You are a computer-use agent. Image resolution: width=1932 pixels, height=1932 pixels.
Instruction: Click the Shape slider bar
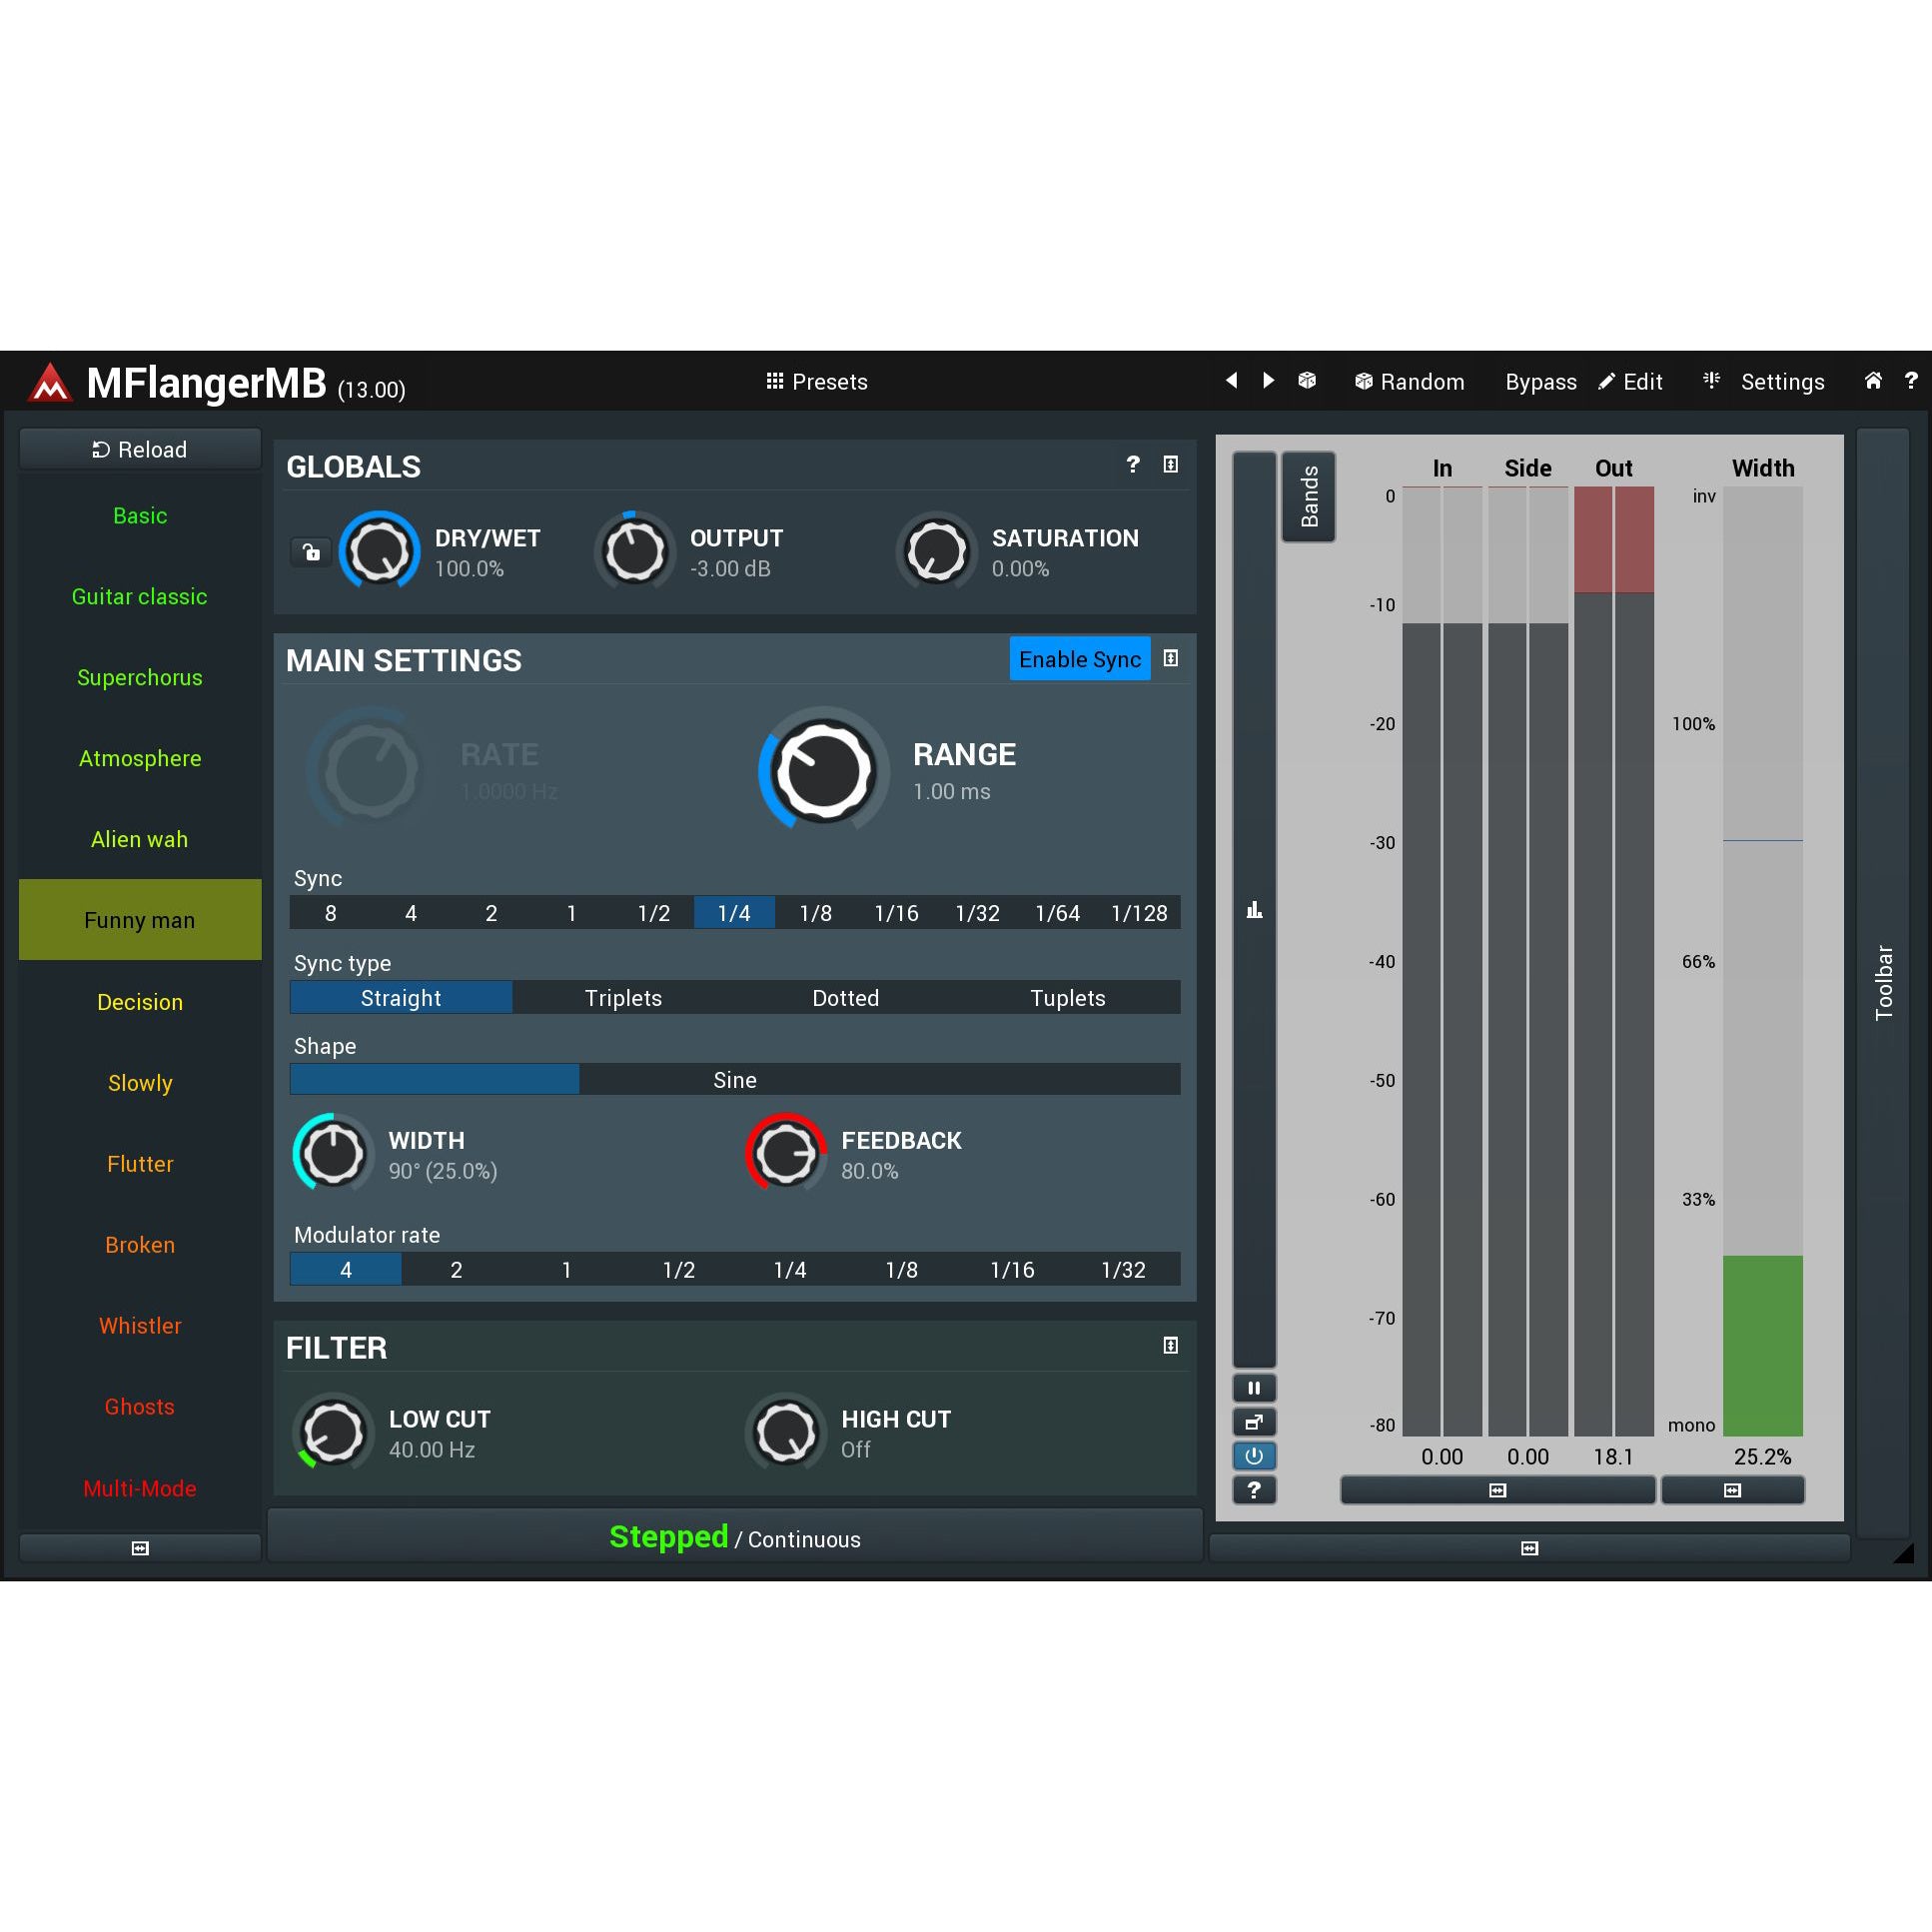pyautogui.click(x=734, y=1080)
